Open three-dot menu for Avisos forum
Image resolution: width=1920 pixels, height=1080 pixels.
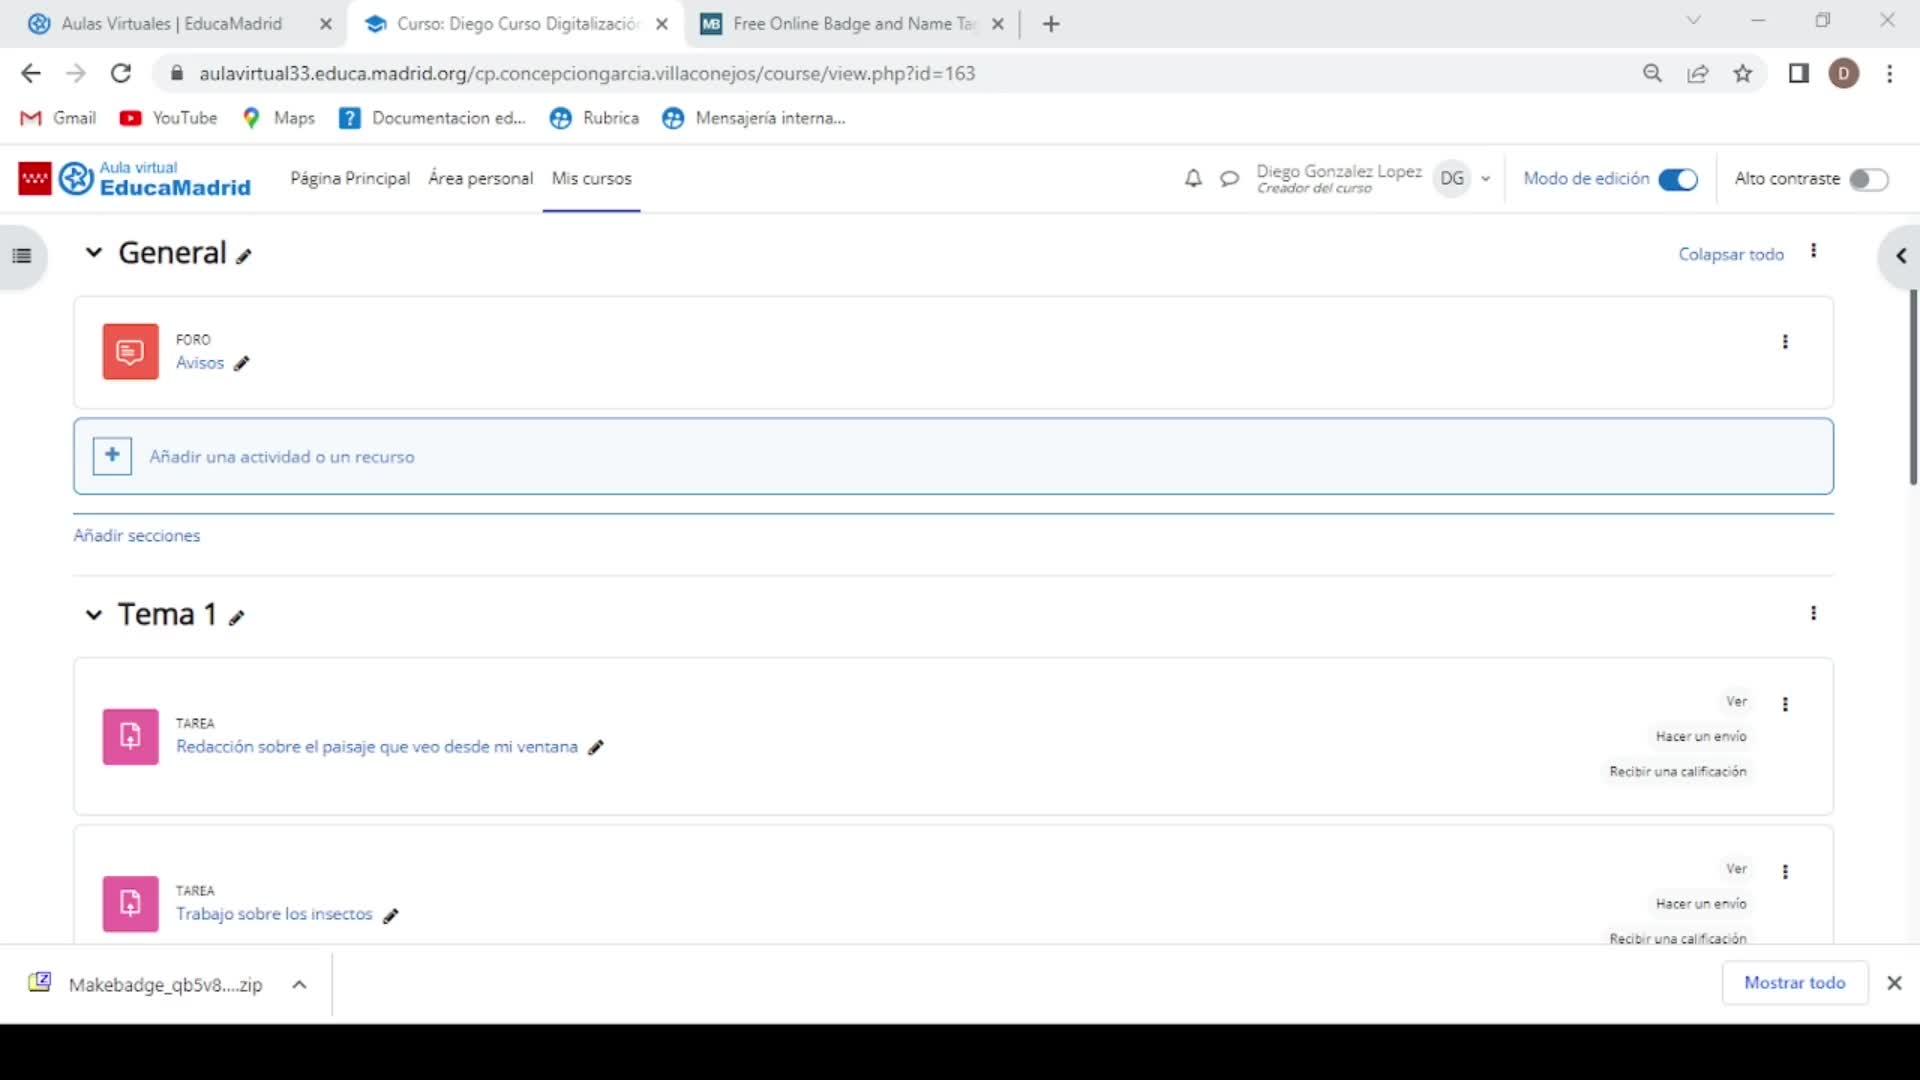(1785, 342)
